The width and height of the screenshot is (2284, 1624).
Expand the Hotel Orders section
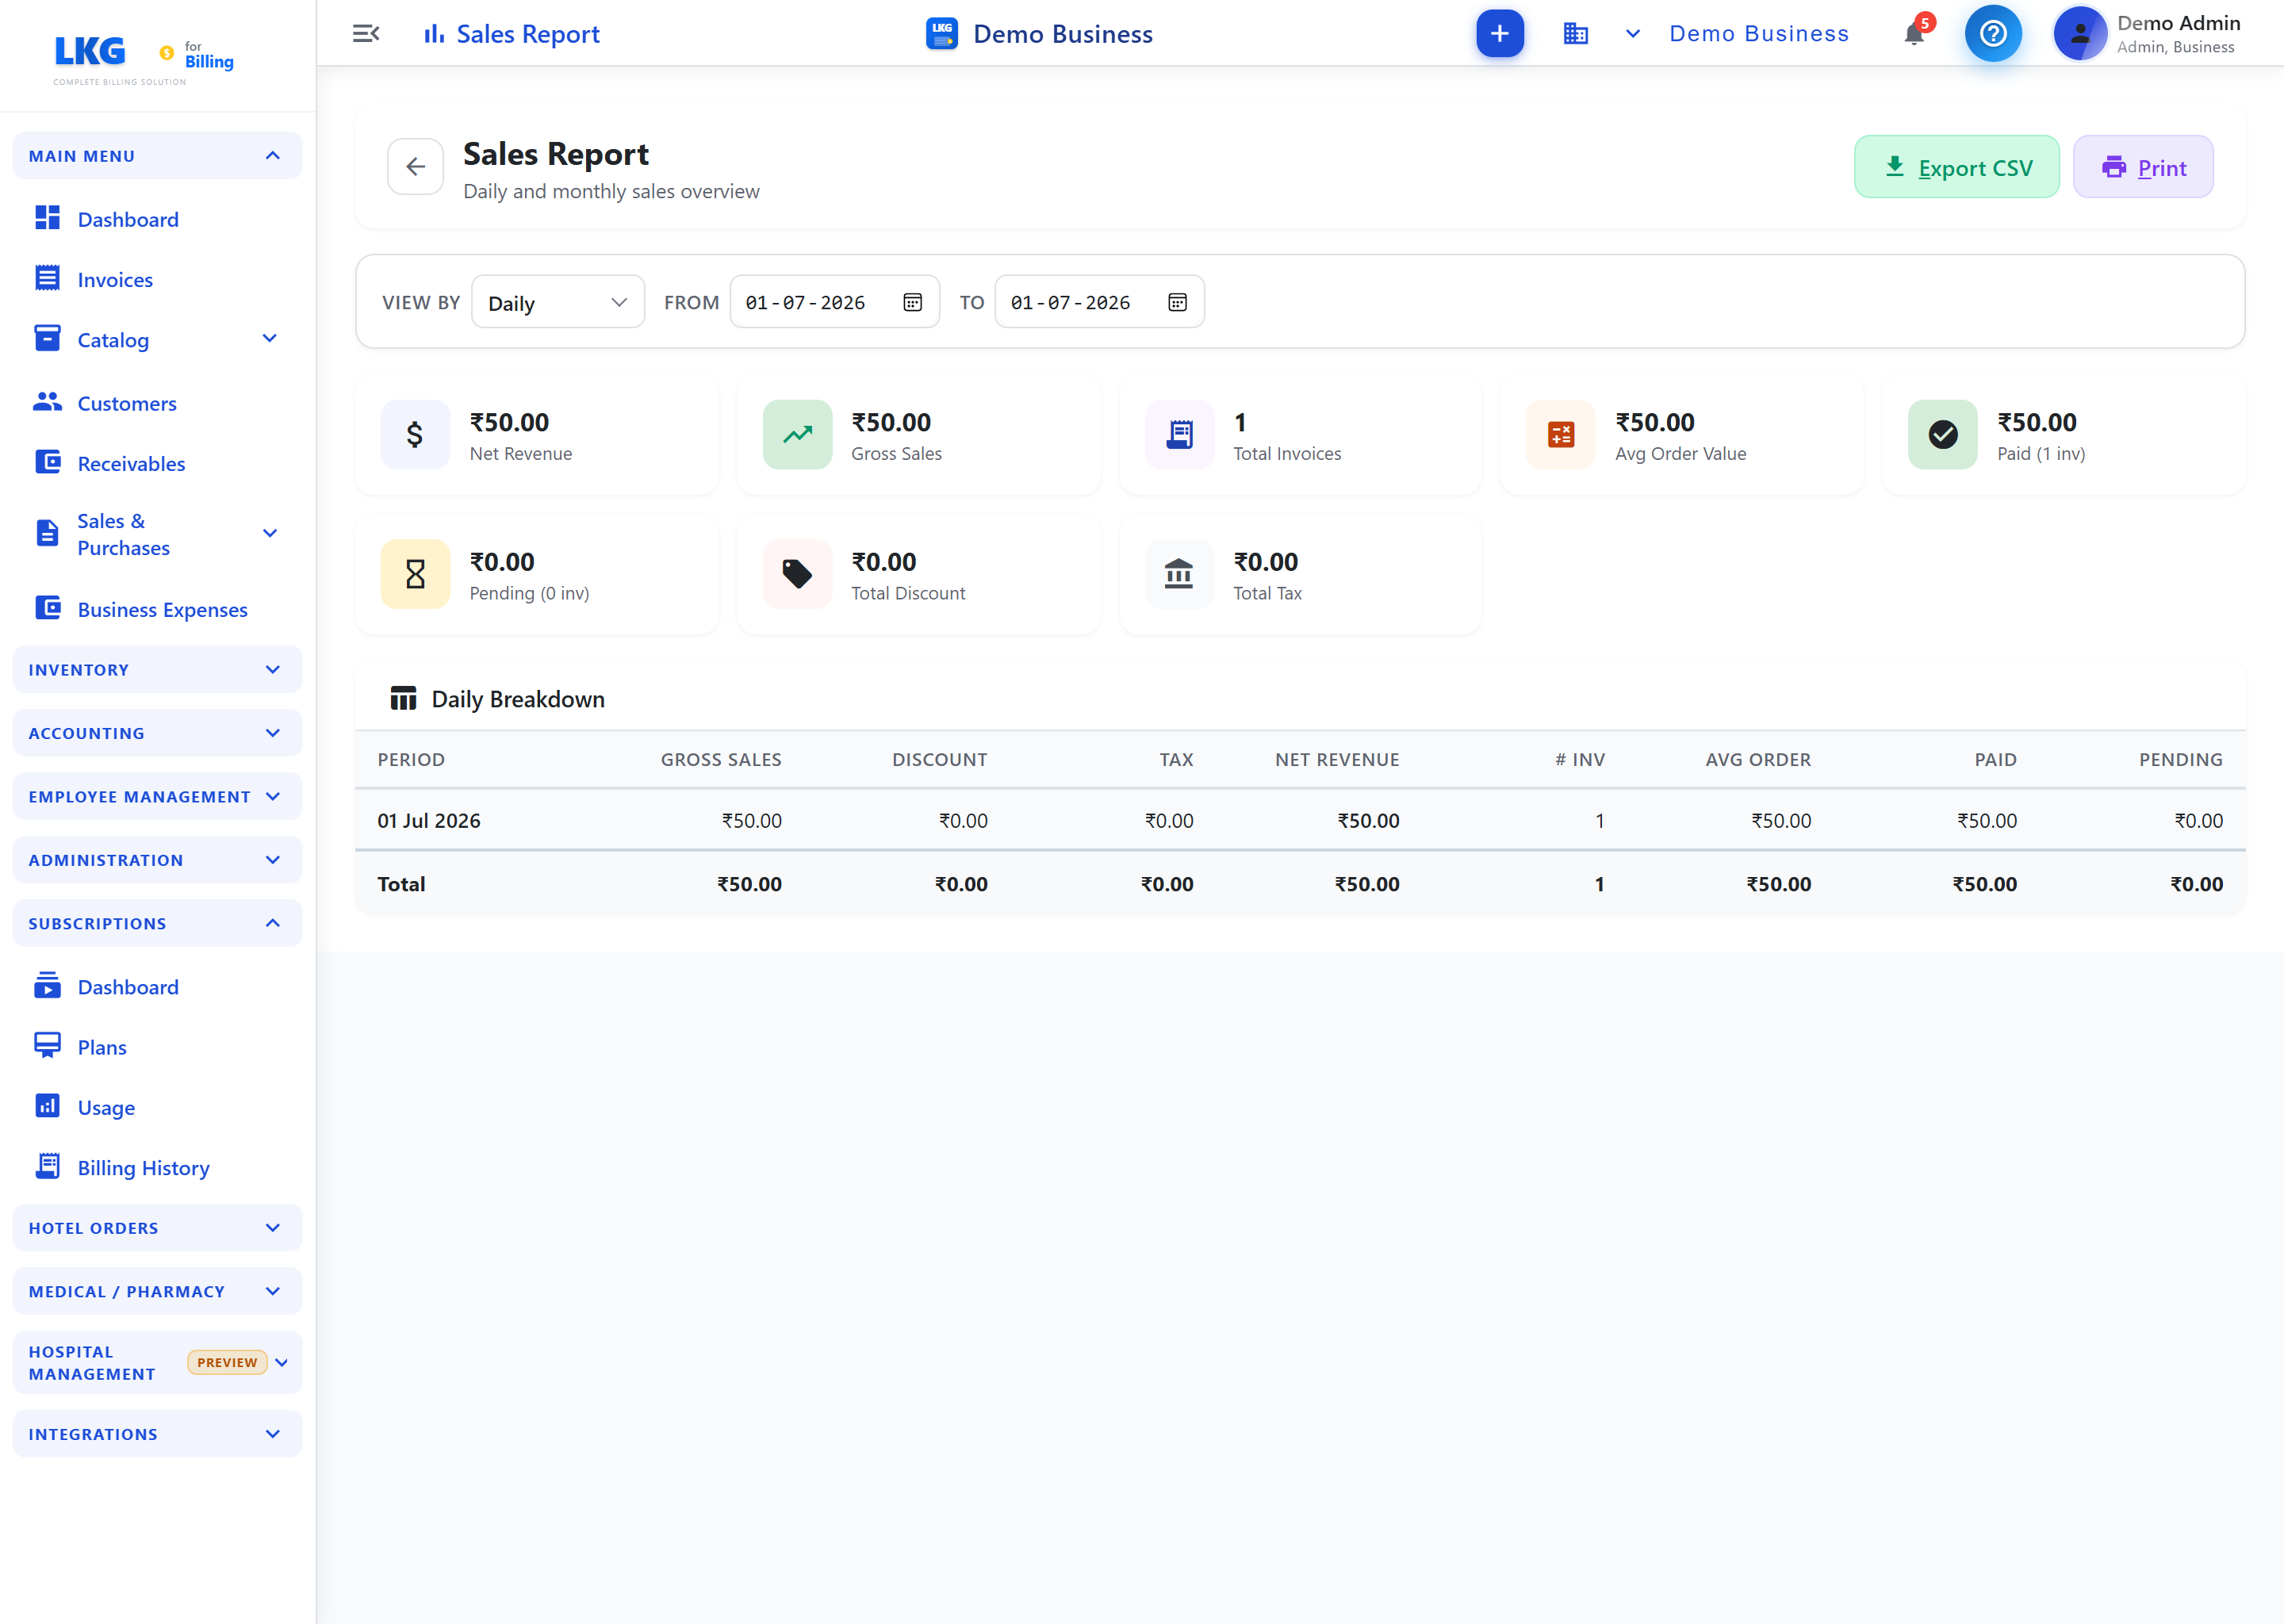pyautogui.click(x=157, y=1228)
